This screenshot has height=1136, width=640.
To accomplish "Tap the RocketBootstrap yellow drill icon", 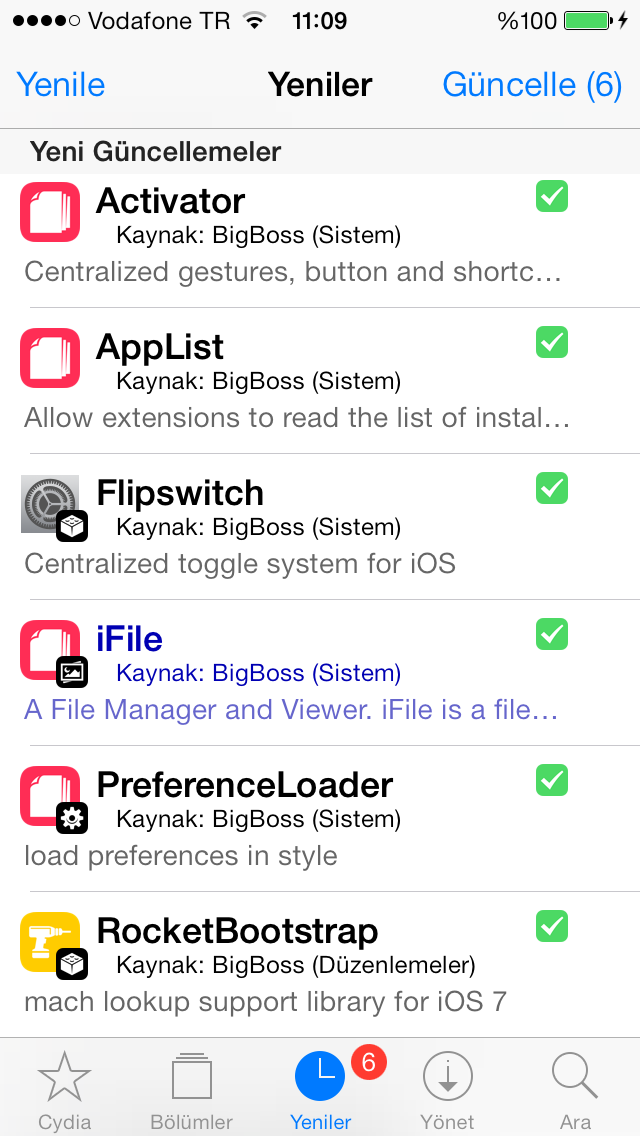I will point(49,942).
